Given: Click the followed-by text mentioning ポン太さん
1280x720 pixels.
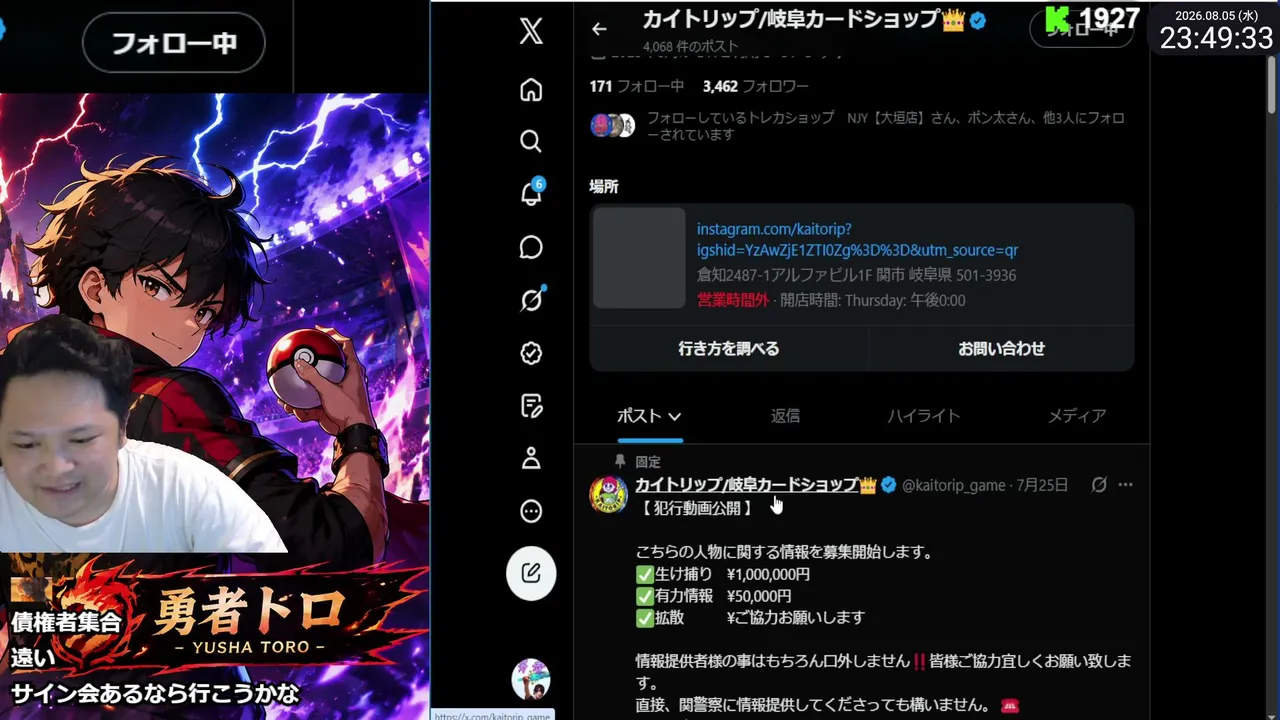Looking at the screenshot, I should [x=886, y=126].
